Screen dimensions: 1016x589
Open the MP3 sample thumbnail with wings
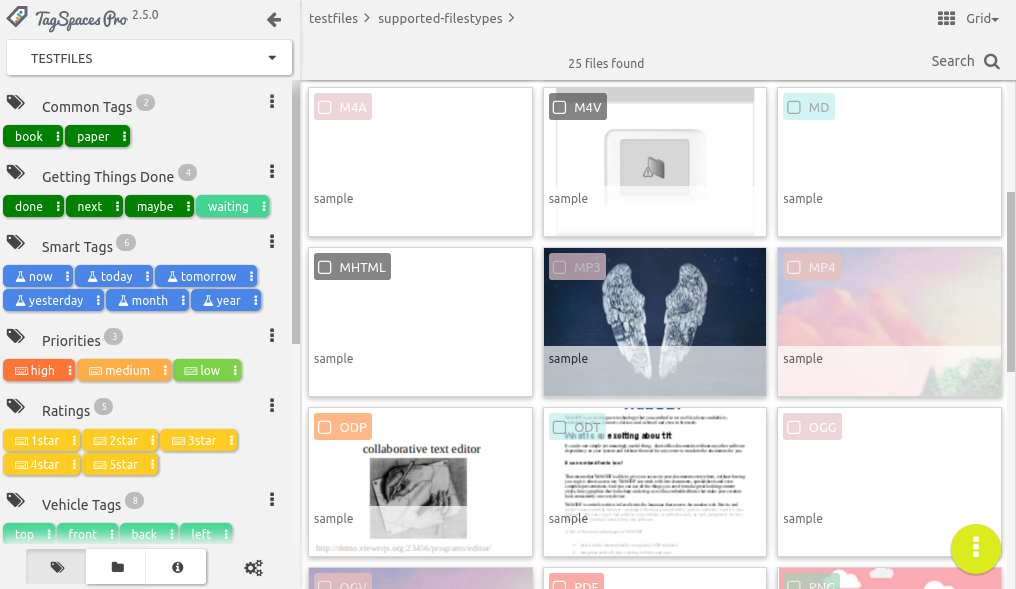654,321
